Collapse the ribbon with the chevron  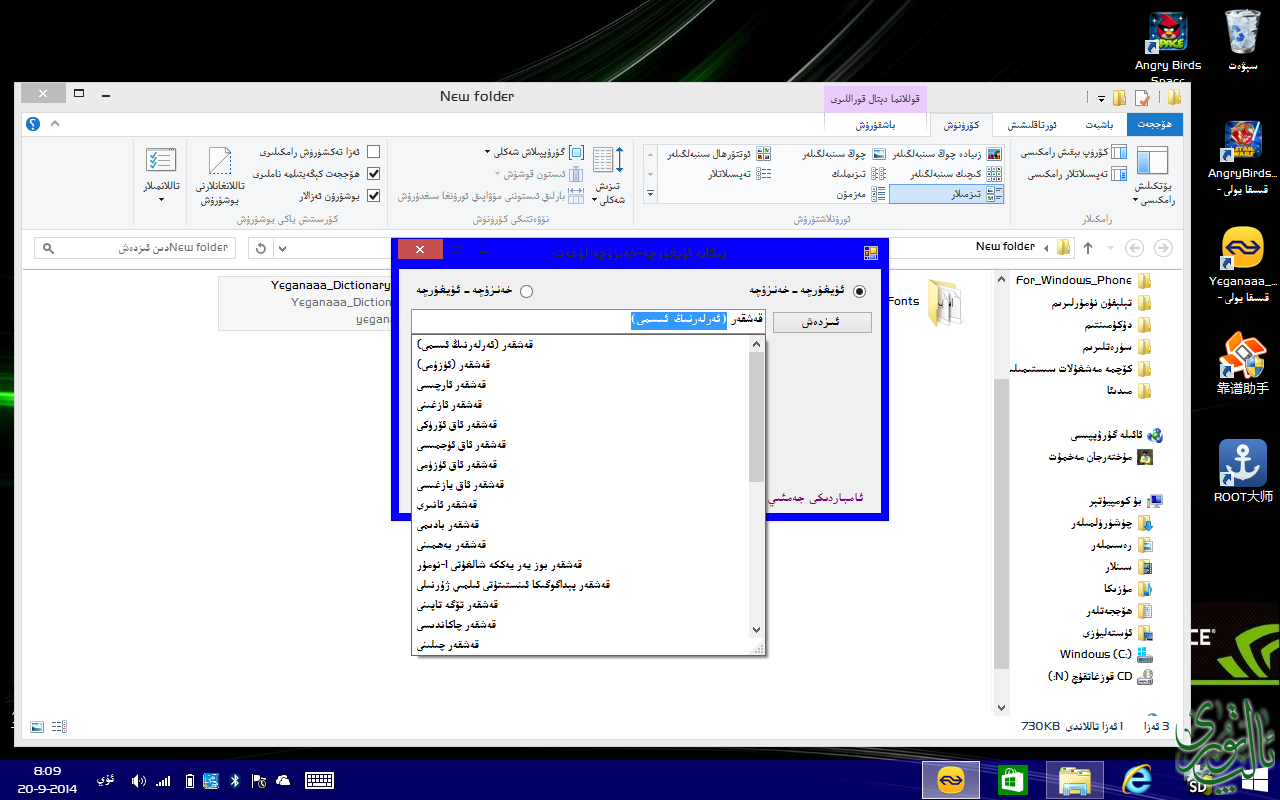point(54,124)
